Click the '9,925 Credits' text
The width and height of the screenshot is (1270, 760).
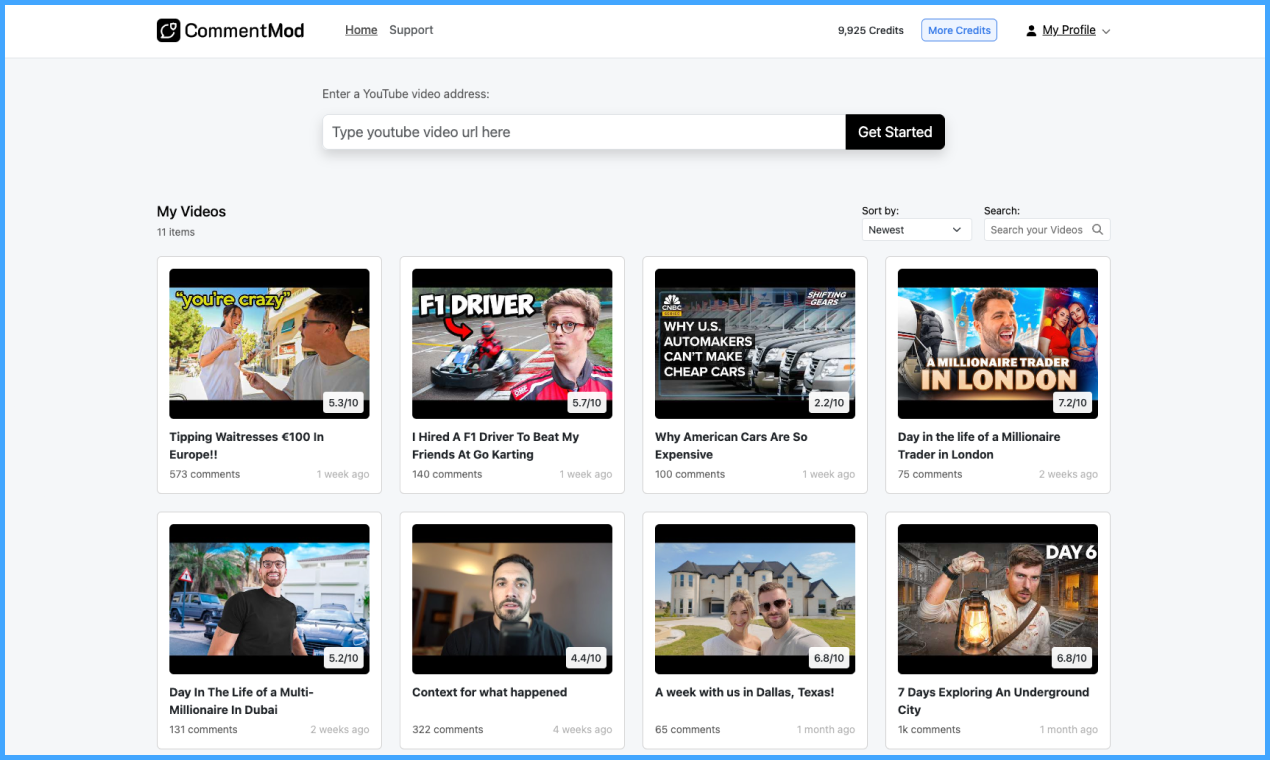pos(870,31)
